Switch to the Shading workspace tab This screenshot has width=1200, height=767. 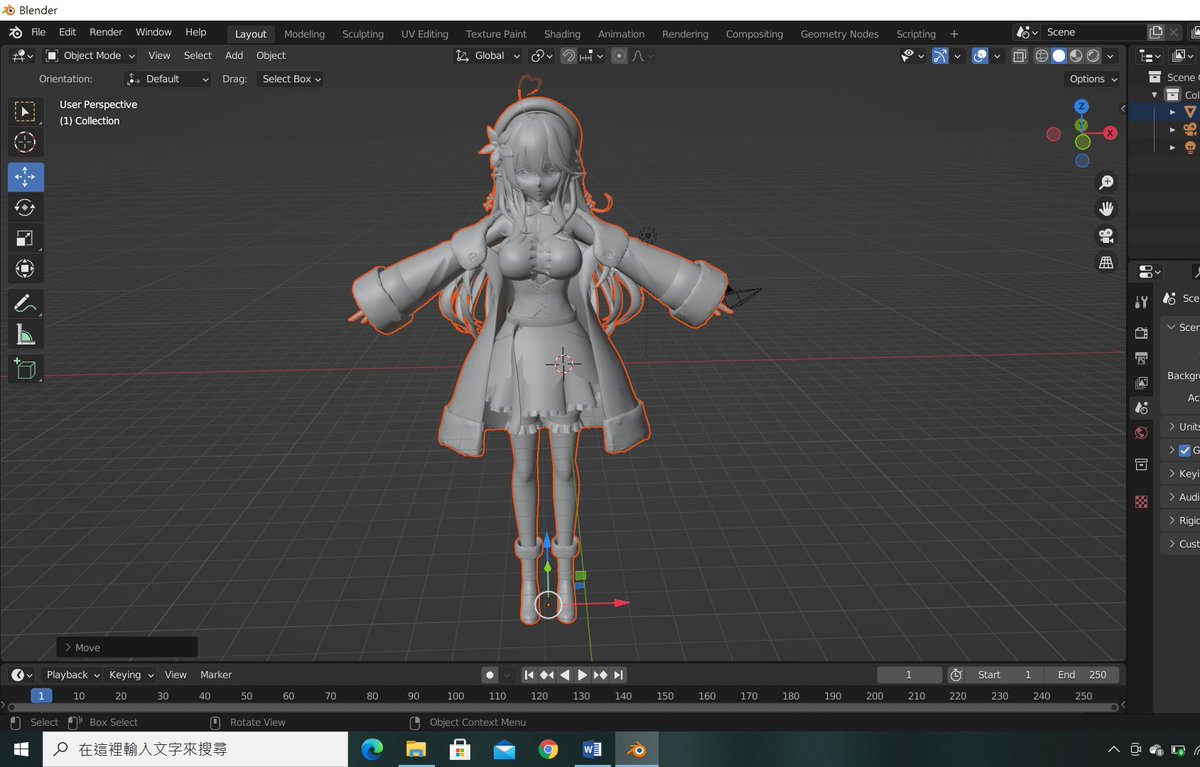point(562,34)
